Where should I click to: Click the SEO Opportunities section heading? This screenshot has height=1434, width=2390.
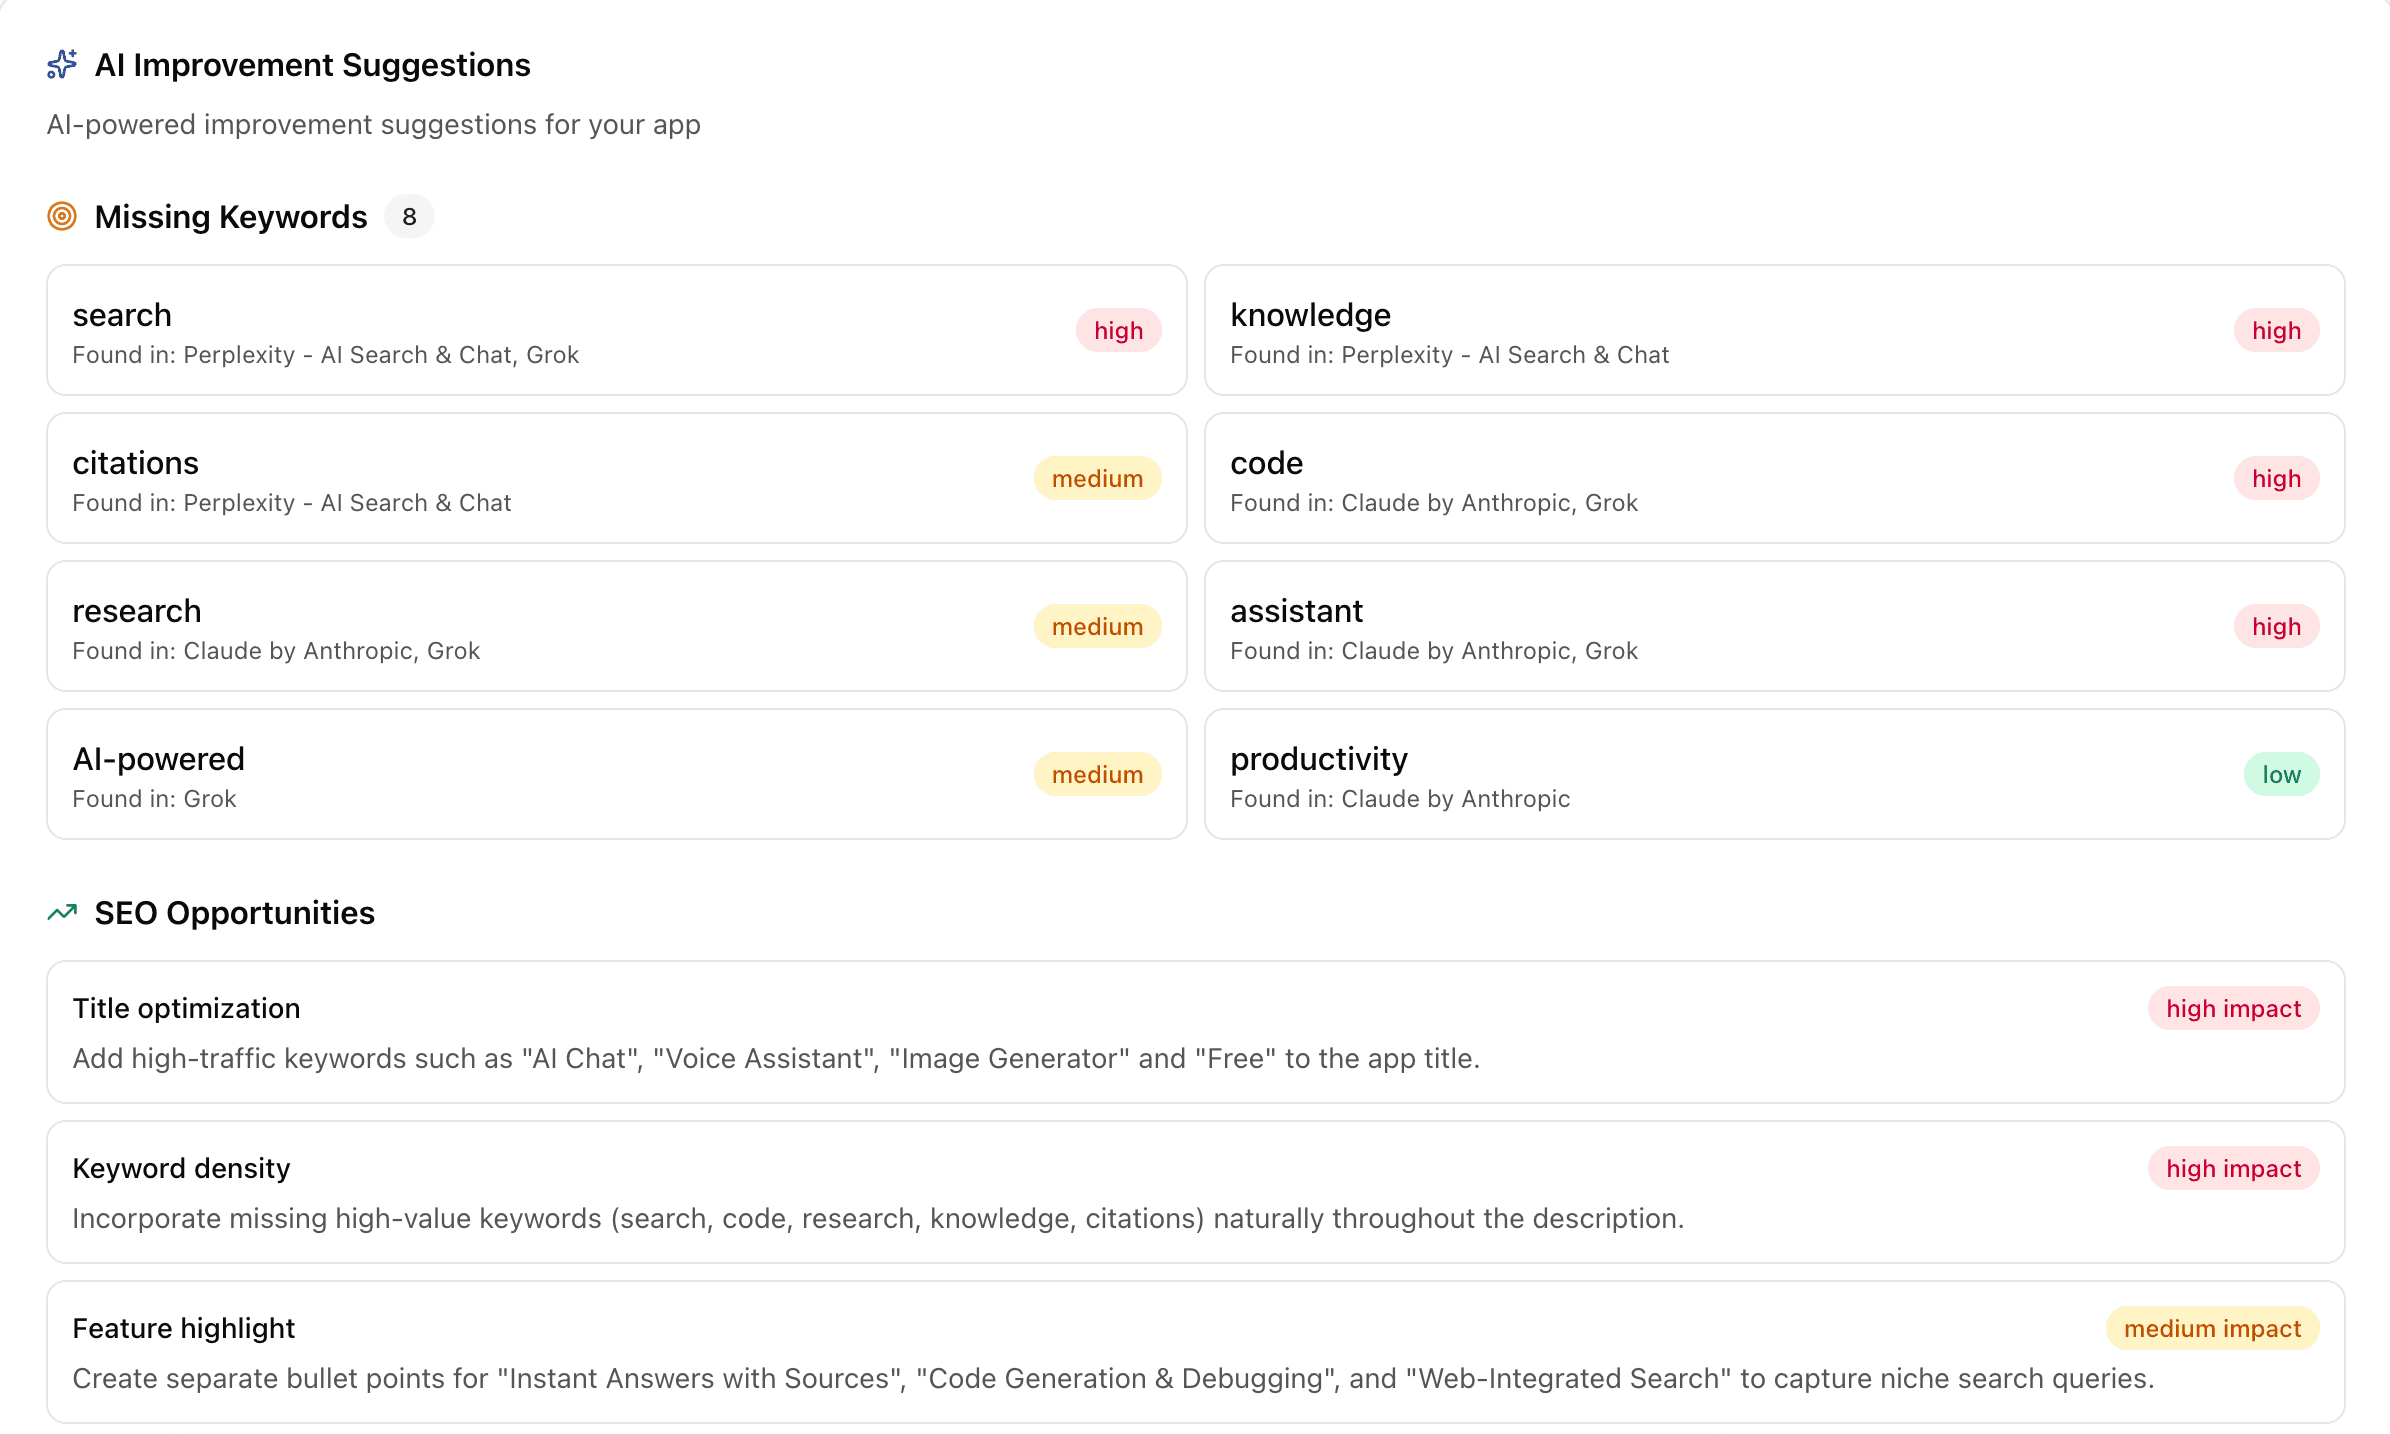[234, 912]
